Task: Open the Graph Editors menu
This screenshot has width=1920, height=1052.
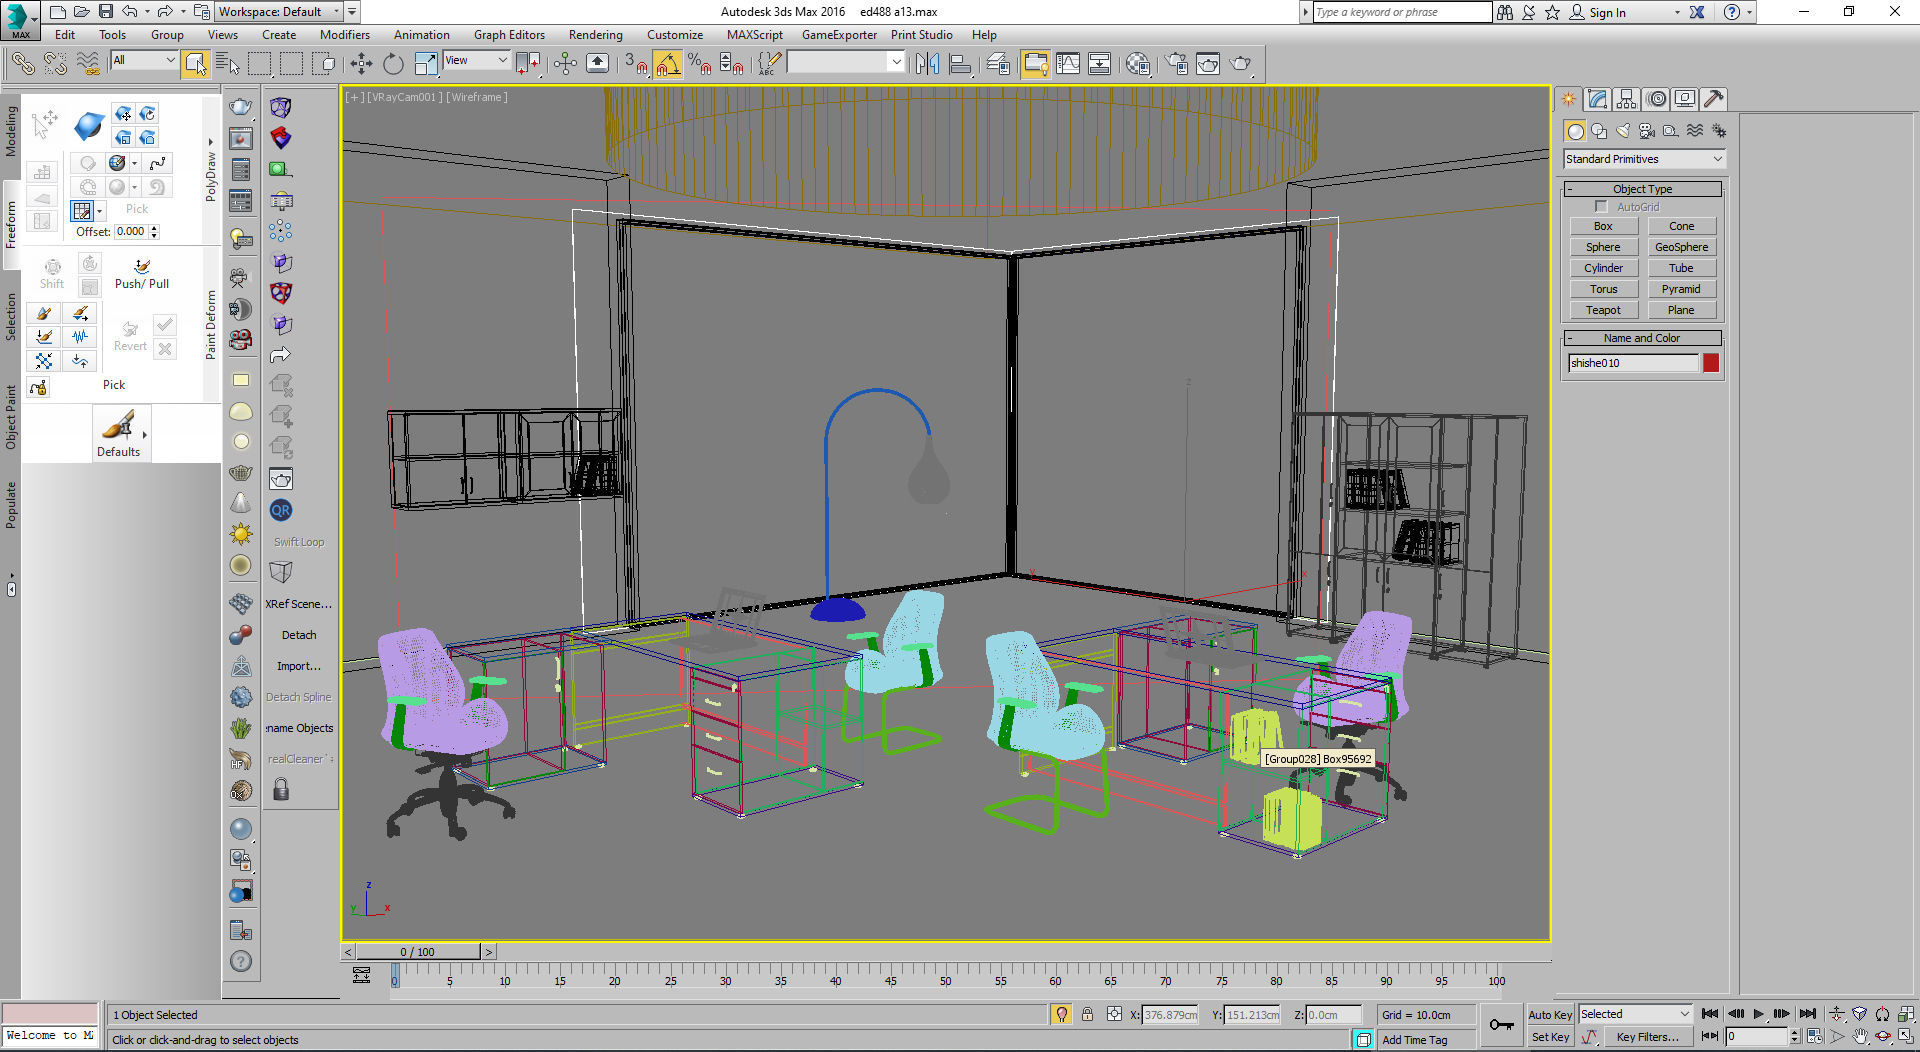Action: (509, 34)
